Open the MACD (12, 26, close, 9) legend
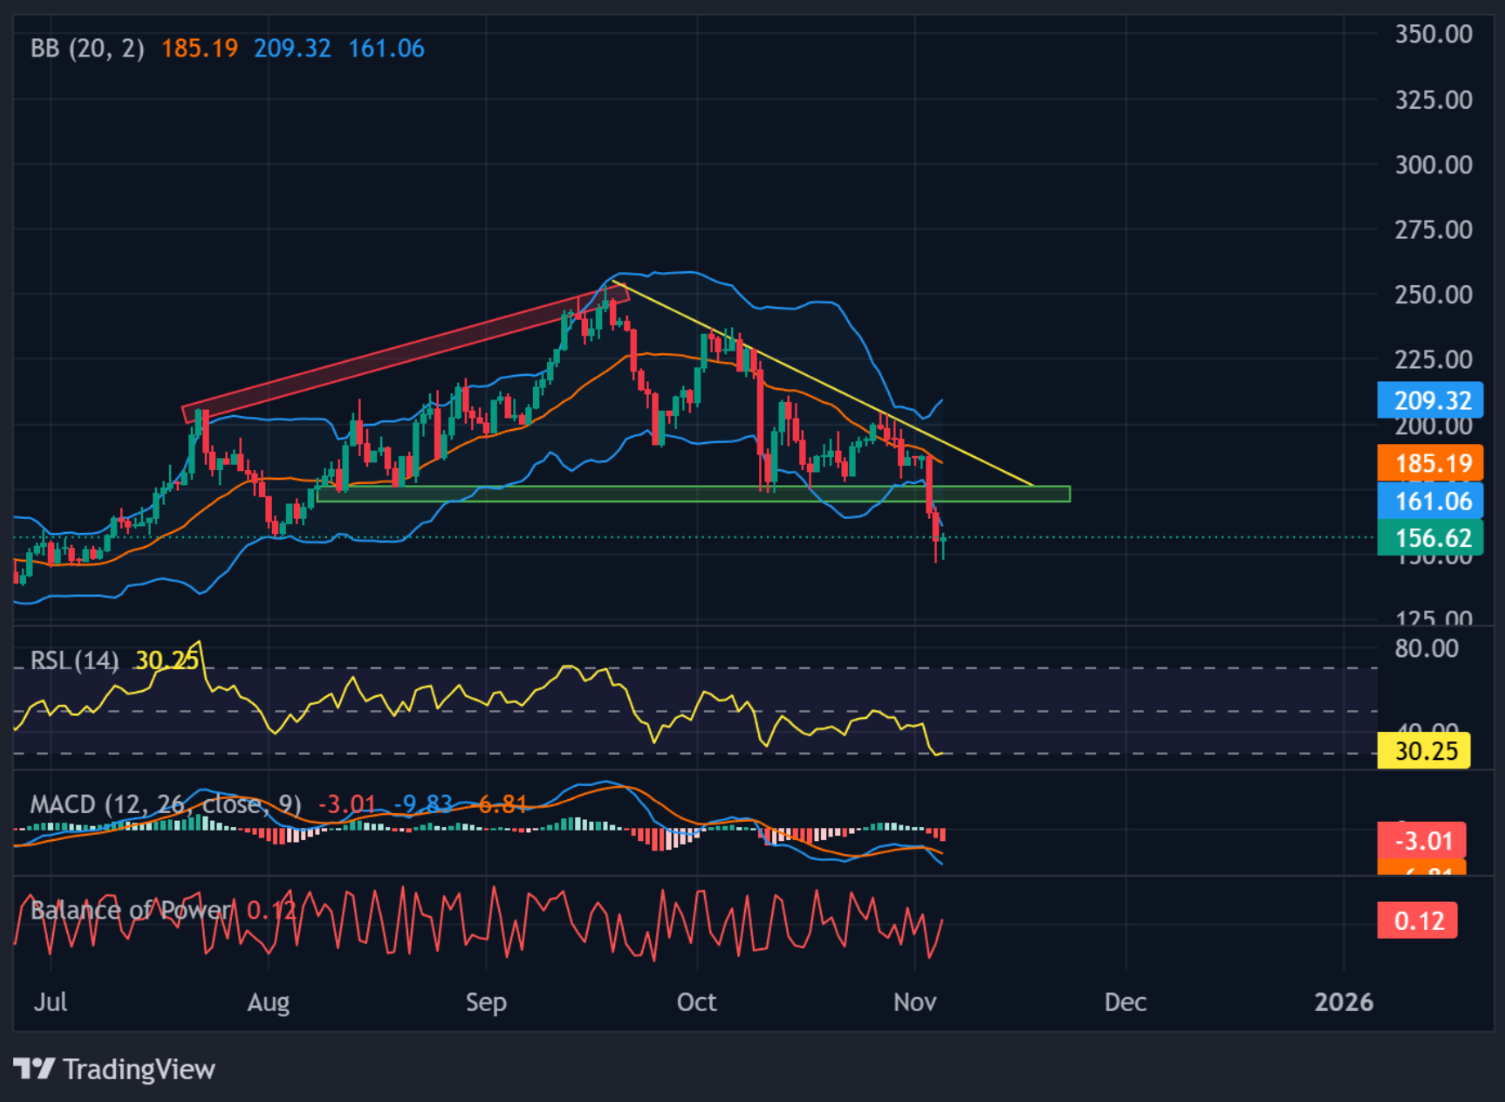Screen dimensions: 1505x1102 coord(165,805)
